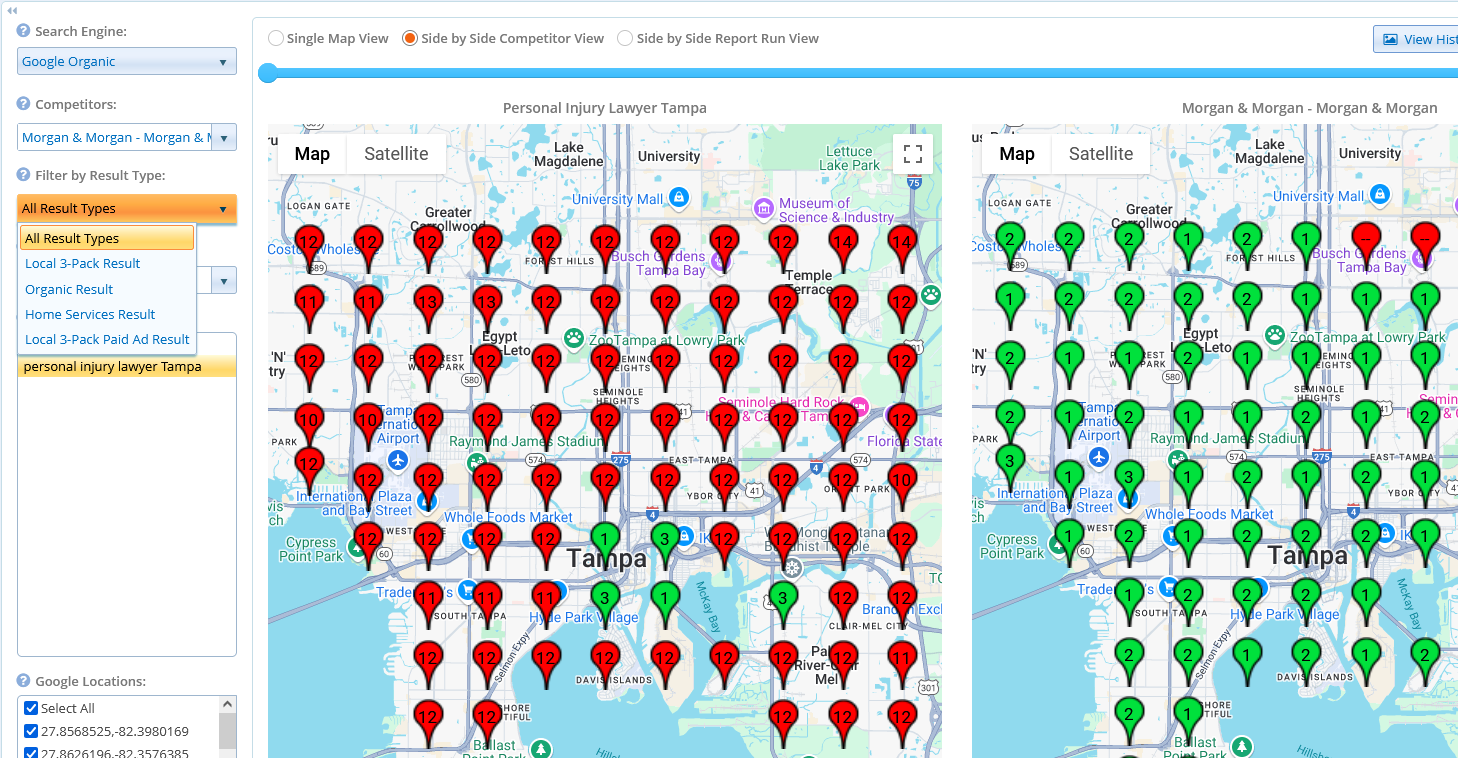1458x758 pixels.
Task: Choose Local 3-Pack Paid Ad Result option
Action: 107,339
